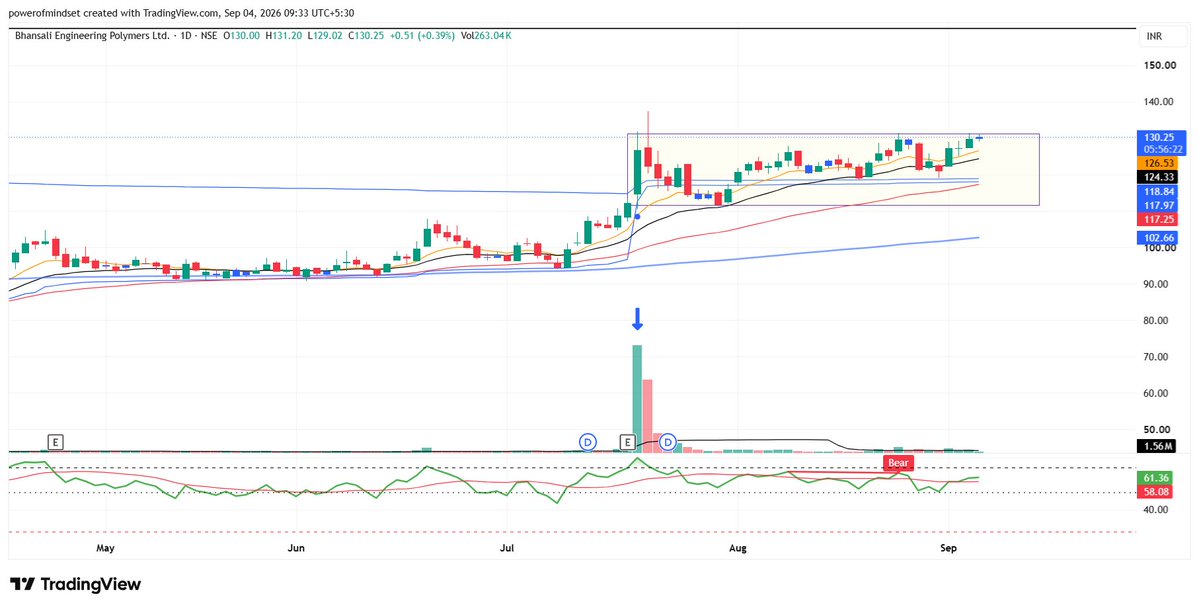Click the blue 117.97 price label
The height and width of the screenshot is (609, 1199).
[1155, 205]
